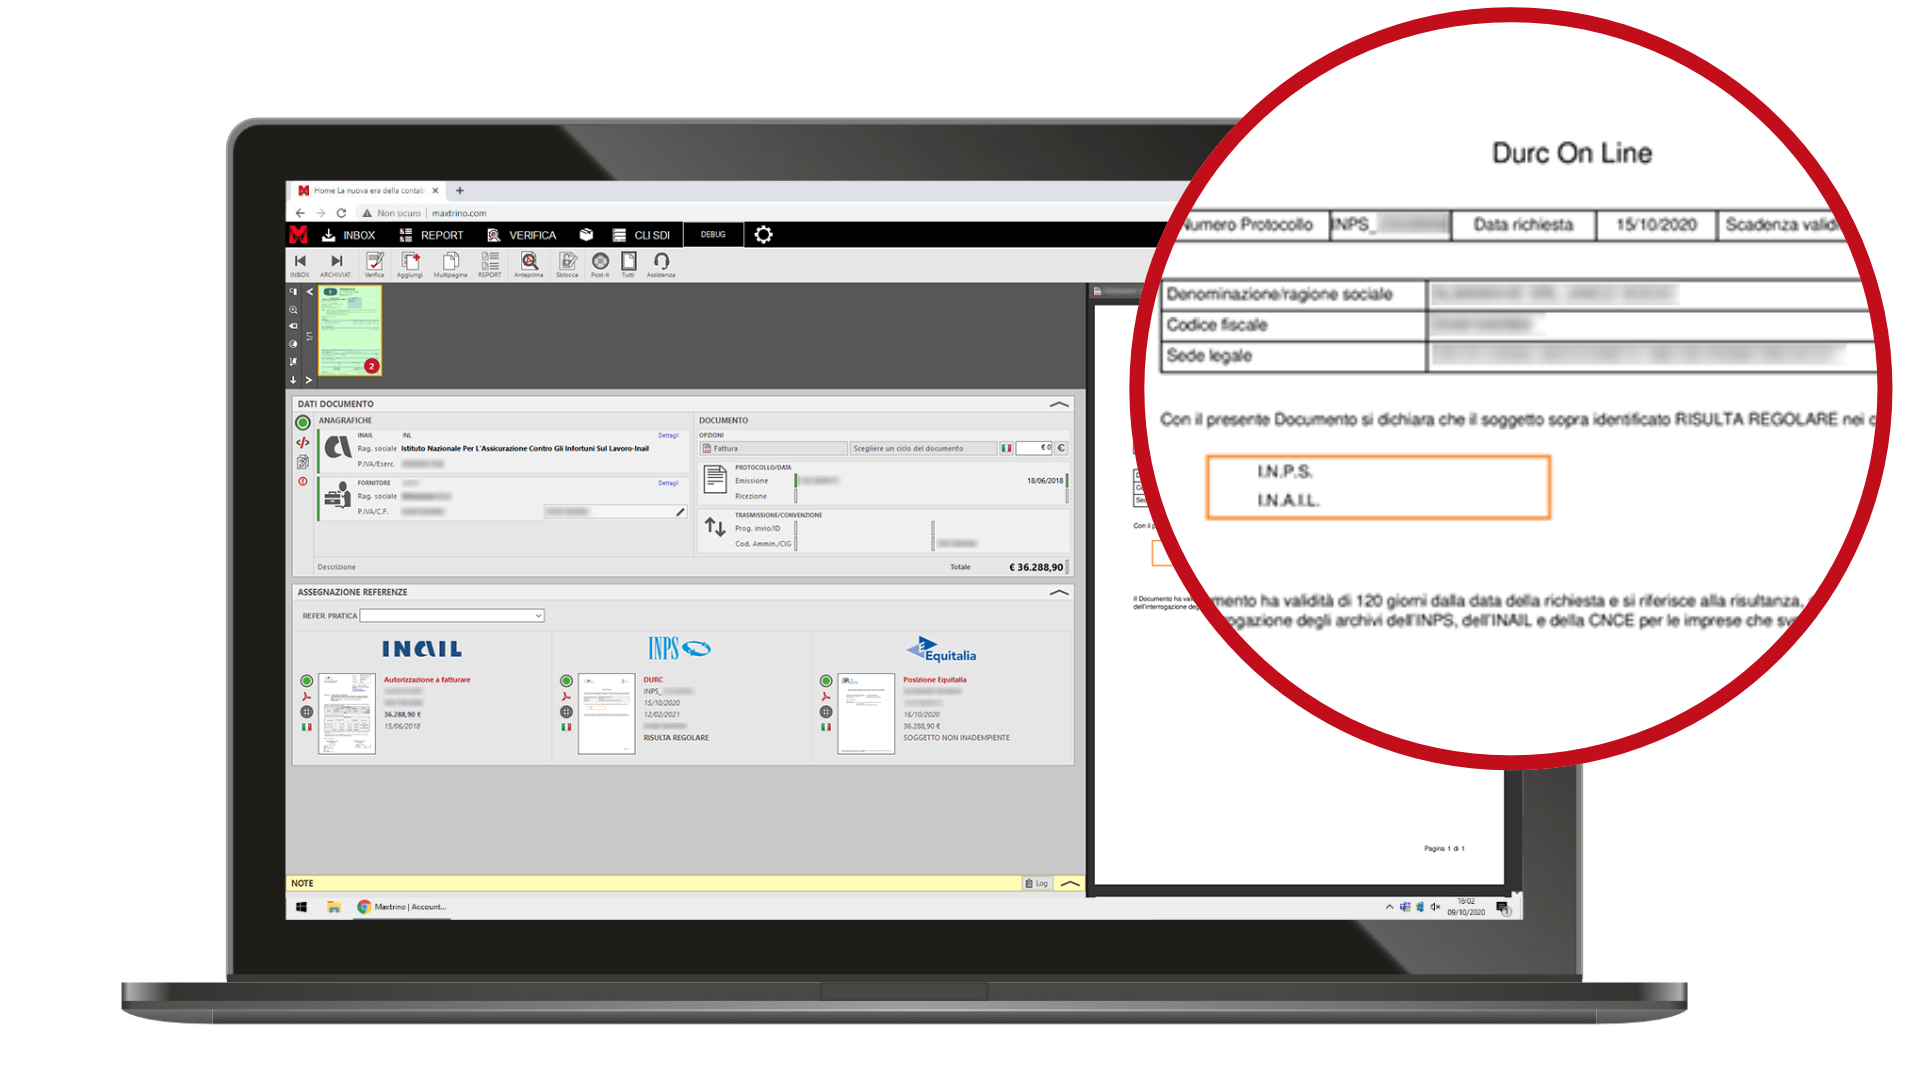Click the down arrow in thumbnail sidebar
Image resolution: width=1920 pixels, height=1080 pixels.
tap(293, 380)
